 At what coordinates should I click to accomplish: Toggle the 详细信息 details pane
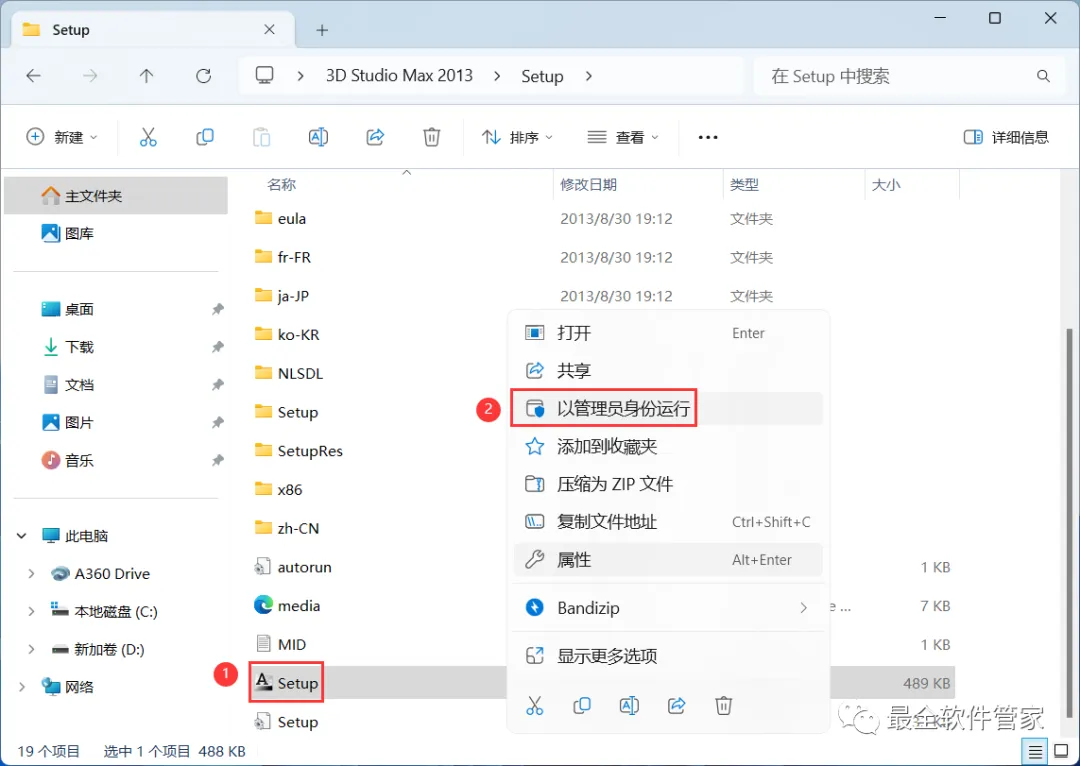coord(1006,137)
